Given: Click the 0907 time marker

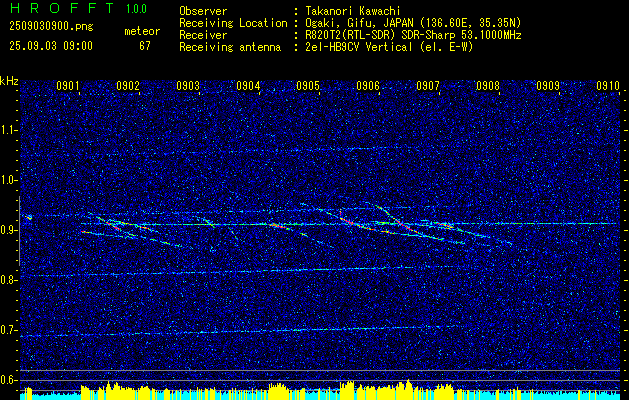Looking at the screenshot, I should click(x=428, y=86).
